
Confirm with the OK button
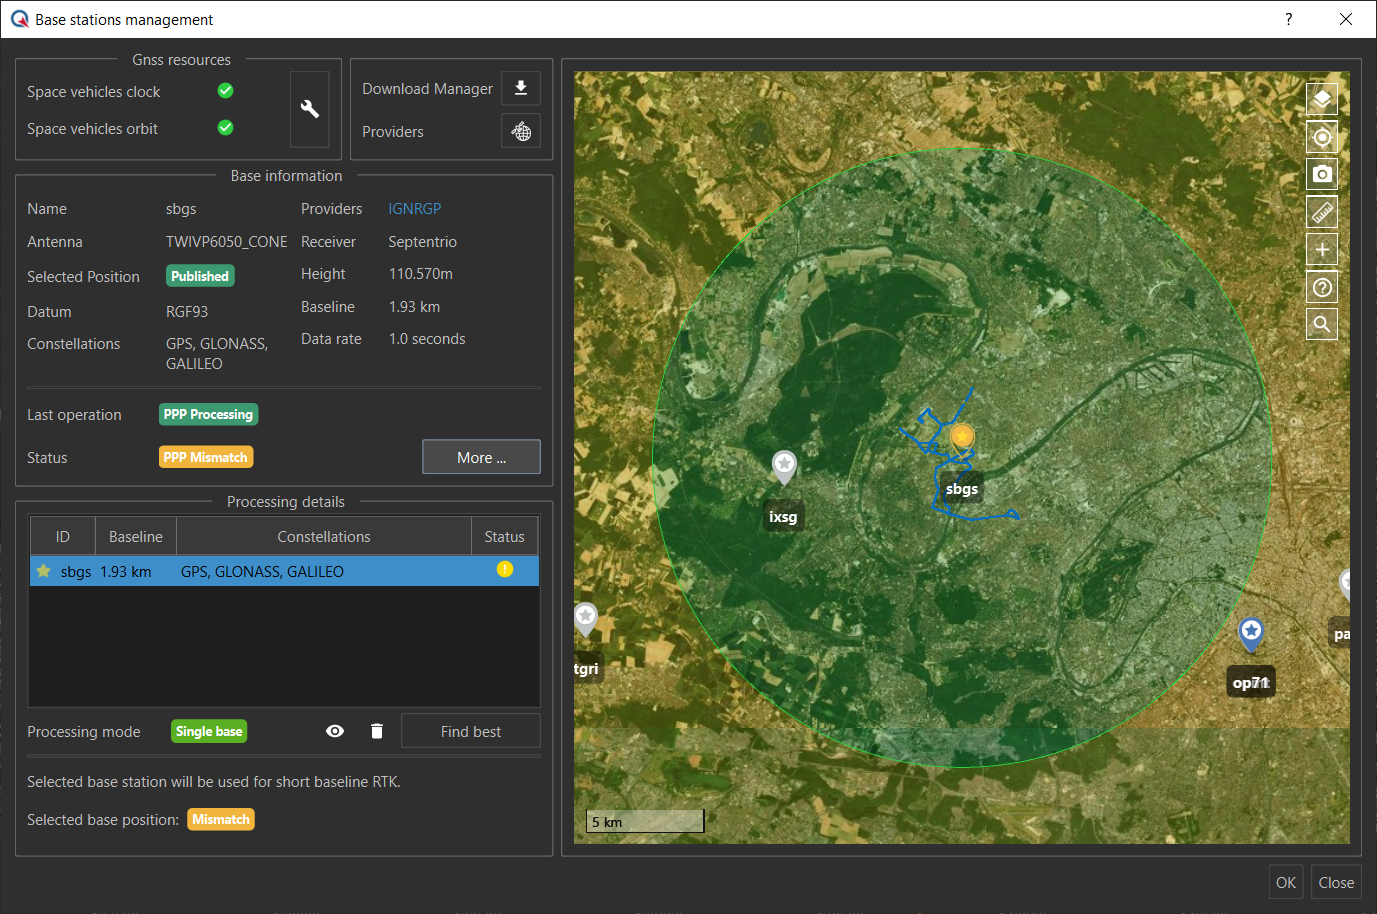pos(1285,882)
